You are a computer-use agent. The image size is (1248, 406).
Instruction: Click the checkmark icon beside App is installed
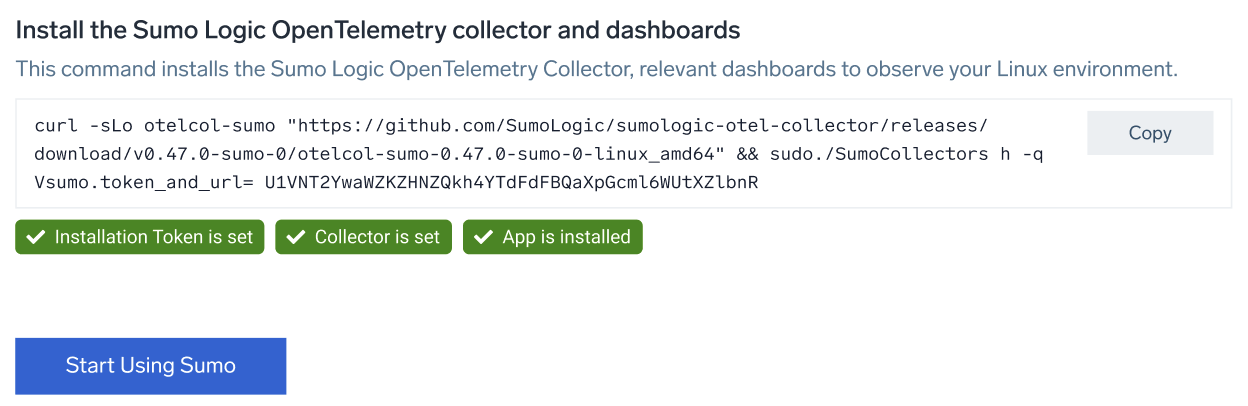[484, 237]
